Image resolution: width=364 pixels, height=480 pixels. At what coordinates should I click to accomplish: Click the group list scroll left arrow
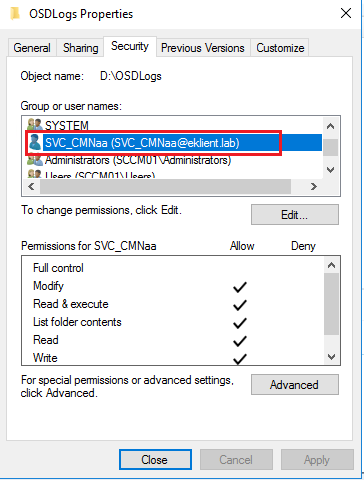click(x=31, y=186)
